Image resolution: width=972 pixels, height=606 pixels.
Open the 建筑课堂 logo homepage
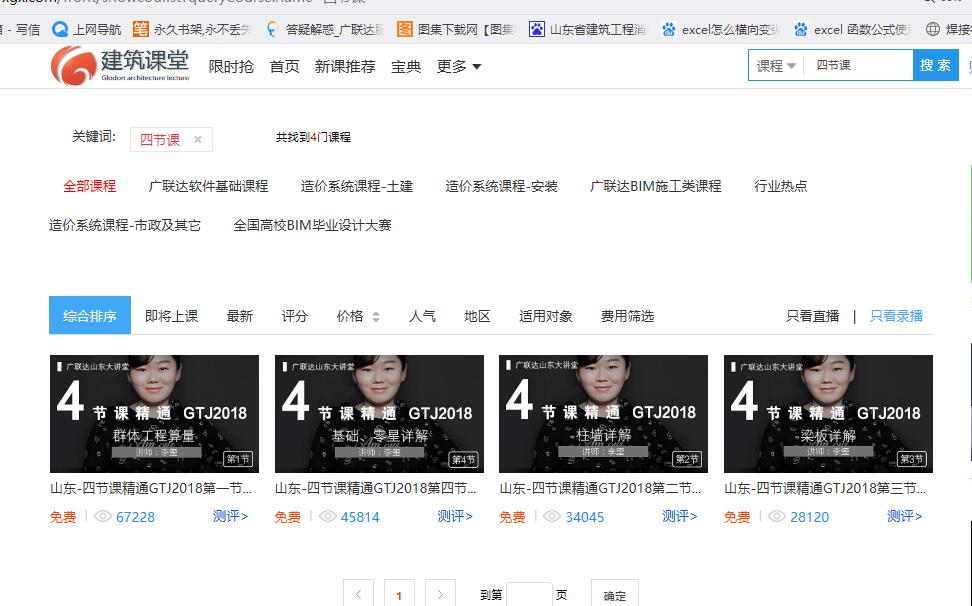(x=120, y=65)
